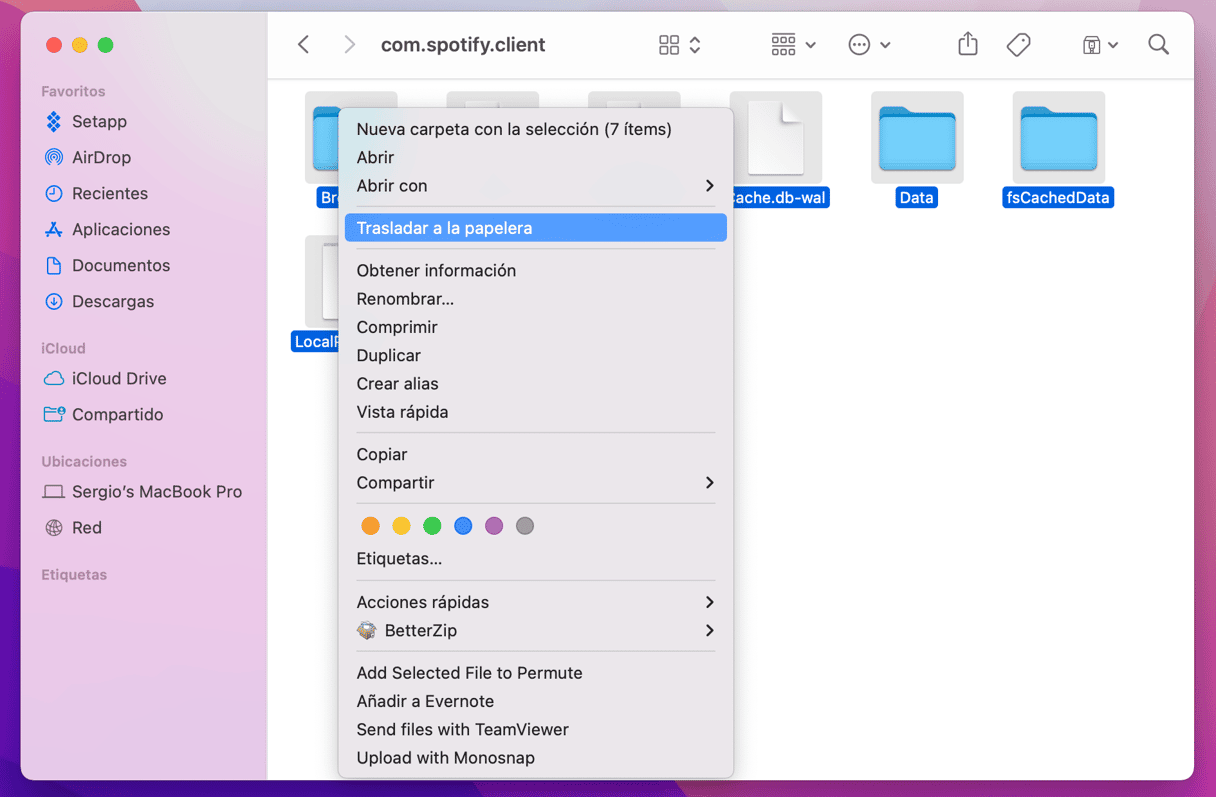1216x797 pixels.
Task: Expand the BetterZip submenu
Action: coord(535,630)
